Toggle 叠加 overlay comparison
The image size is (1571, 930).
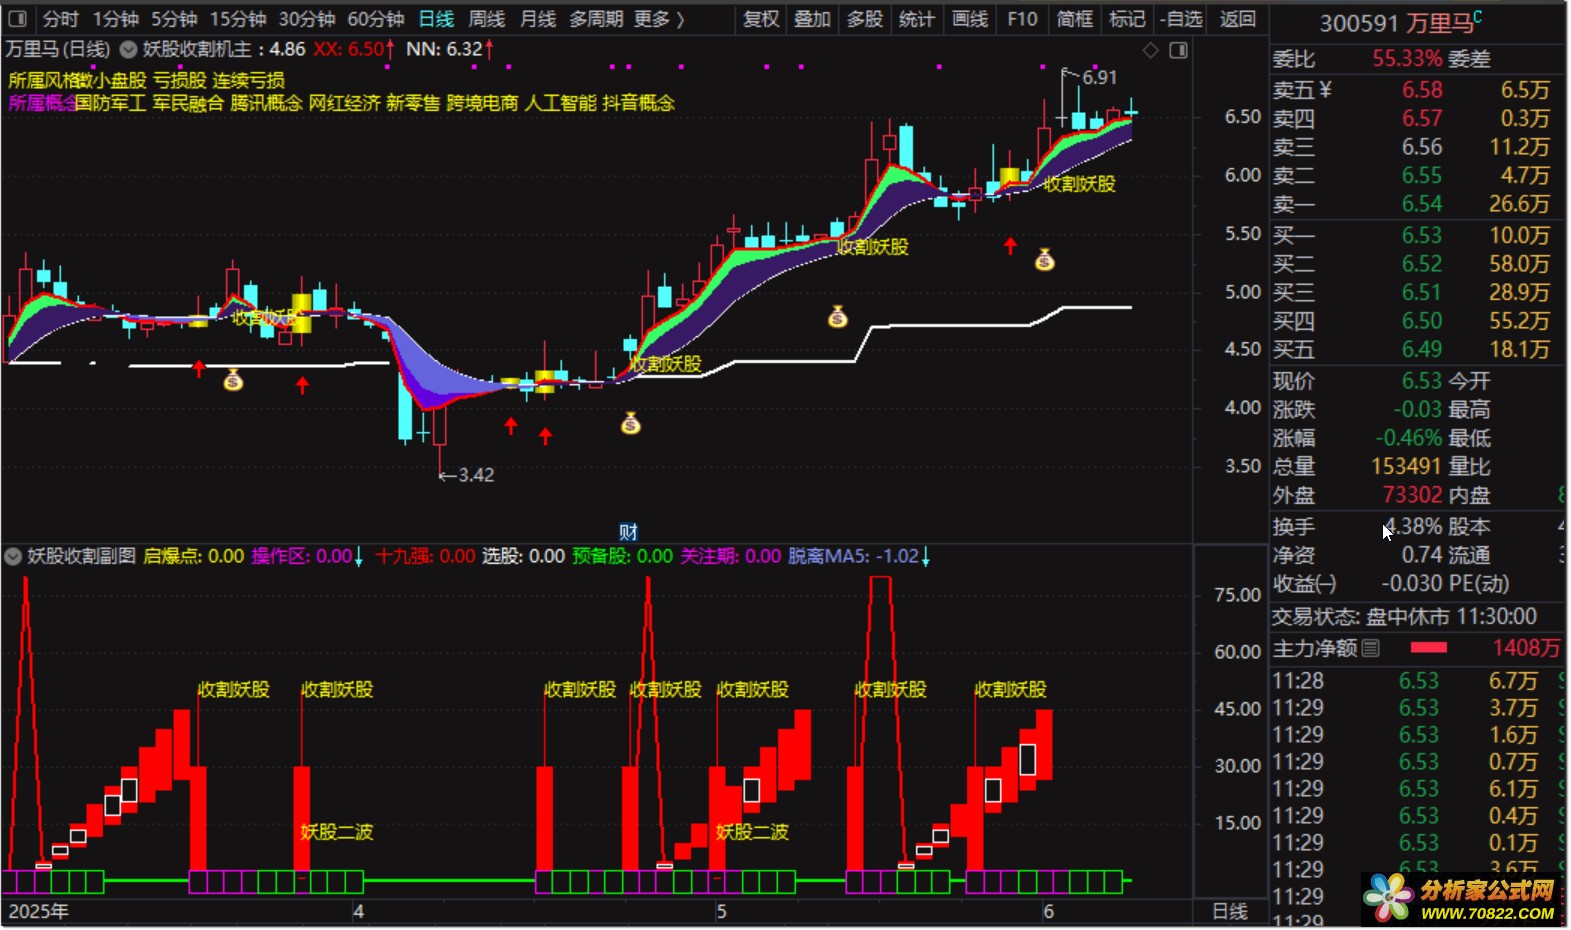tap(812, 19)
